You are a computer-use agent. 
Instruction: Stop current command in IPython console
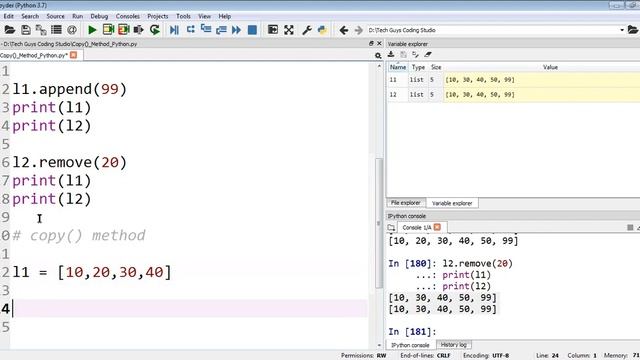[630, 227]
